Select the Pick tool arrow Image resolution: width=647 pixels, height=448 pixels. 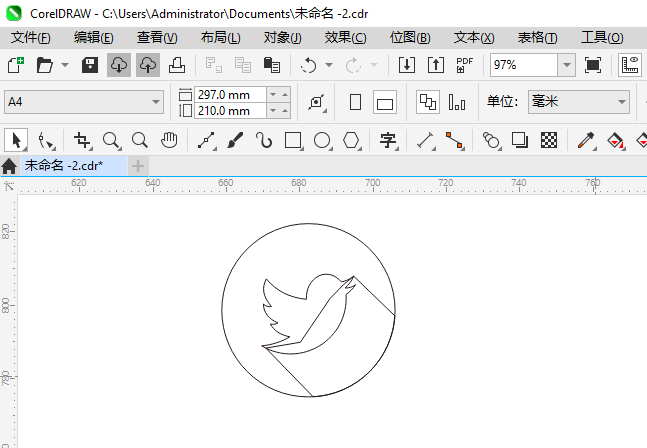click(16, 140)
